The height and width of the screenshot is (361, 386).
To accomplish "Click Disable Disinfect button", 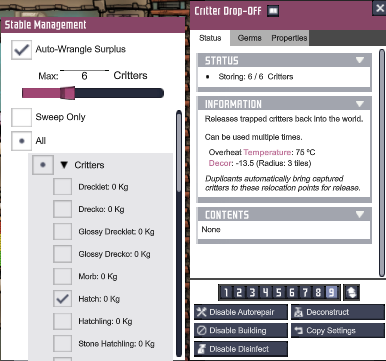I will click(x=241, y=349).
